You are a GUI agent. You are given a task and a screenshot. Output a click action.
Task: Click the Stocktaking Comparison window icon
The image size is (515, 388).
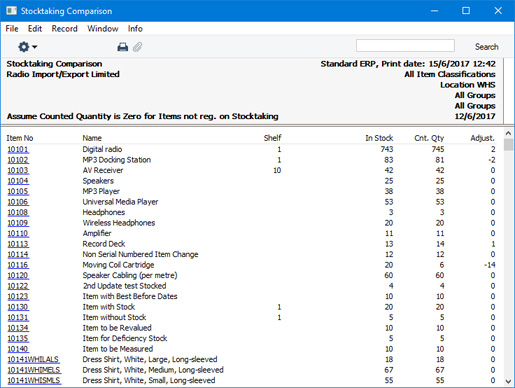(x=12, y=11)
